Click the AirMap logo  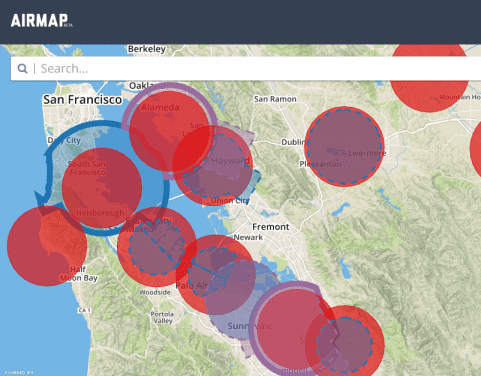pyautogui.click(x=42, y=21)
